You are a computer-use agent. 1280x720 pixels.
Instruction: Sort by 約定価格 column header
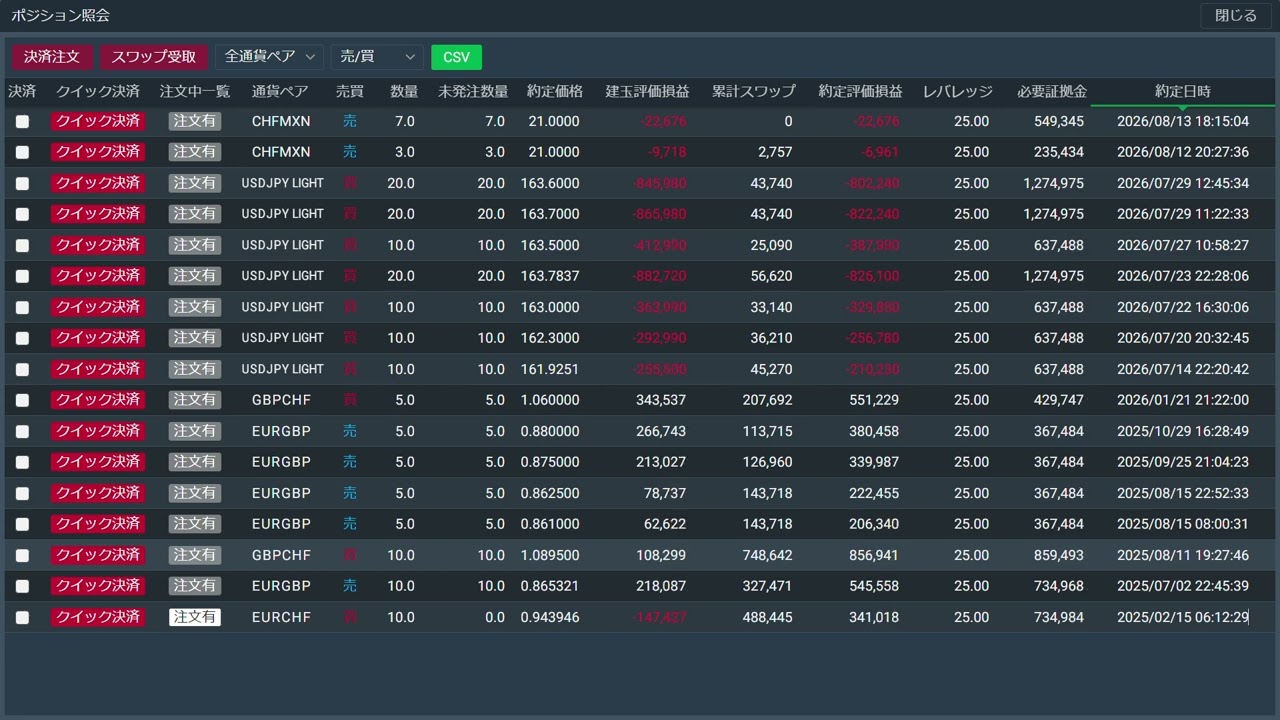555,91
